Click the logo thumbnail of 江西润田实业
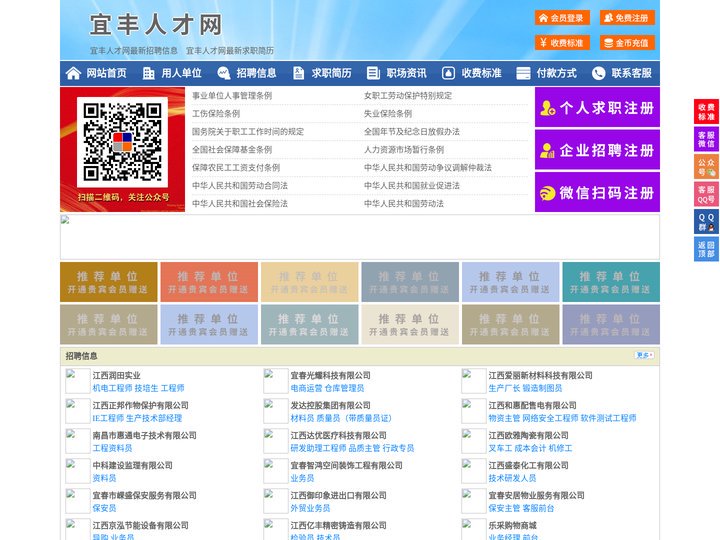 (78, 381)
